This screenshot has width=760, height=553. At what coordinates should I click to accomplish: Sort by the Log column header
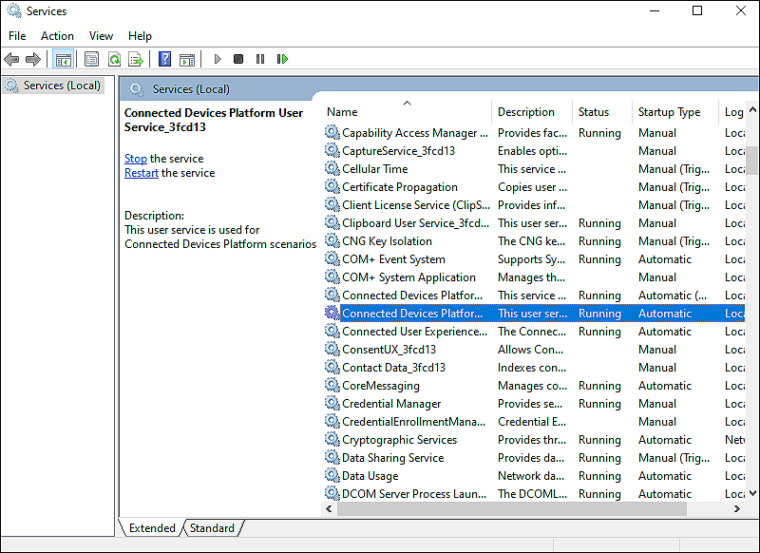coord(733,112)
